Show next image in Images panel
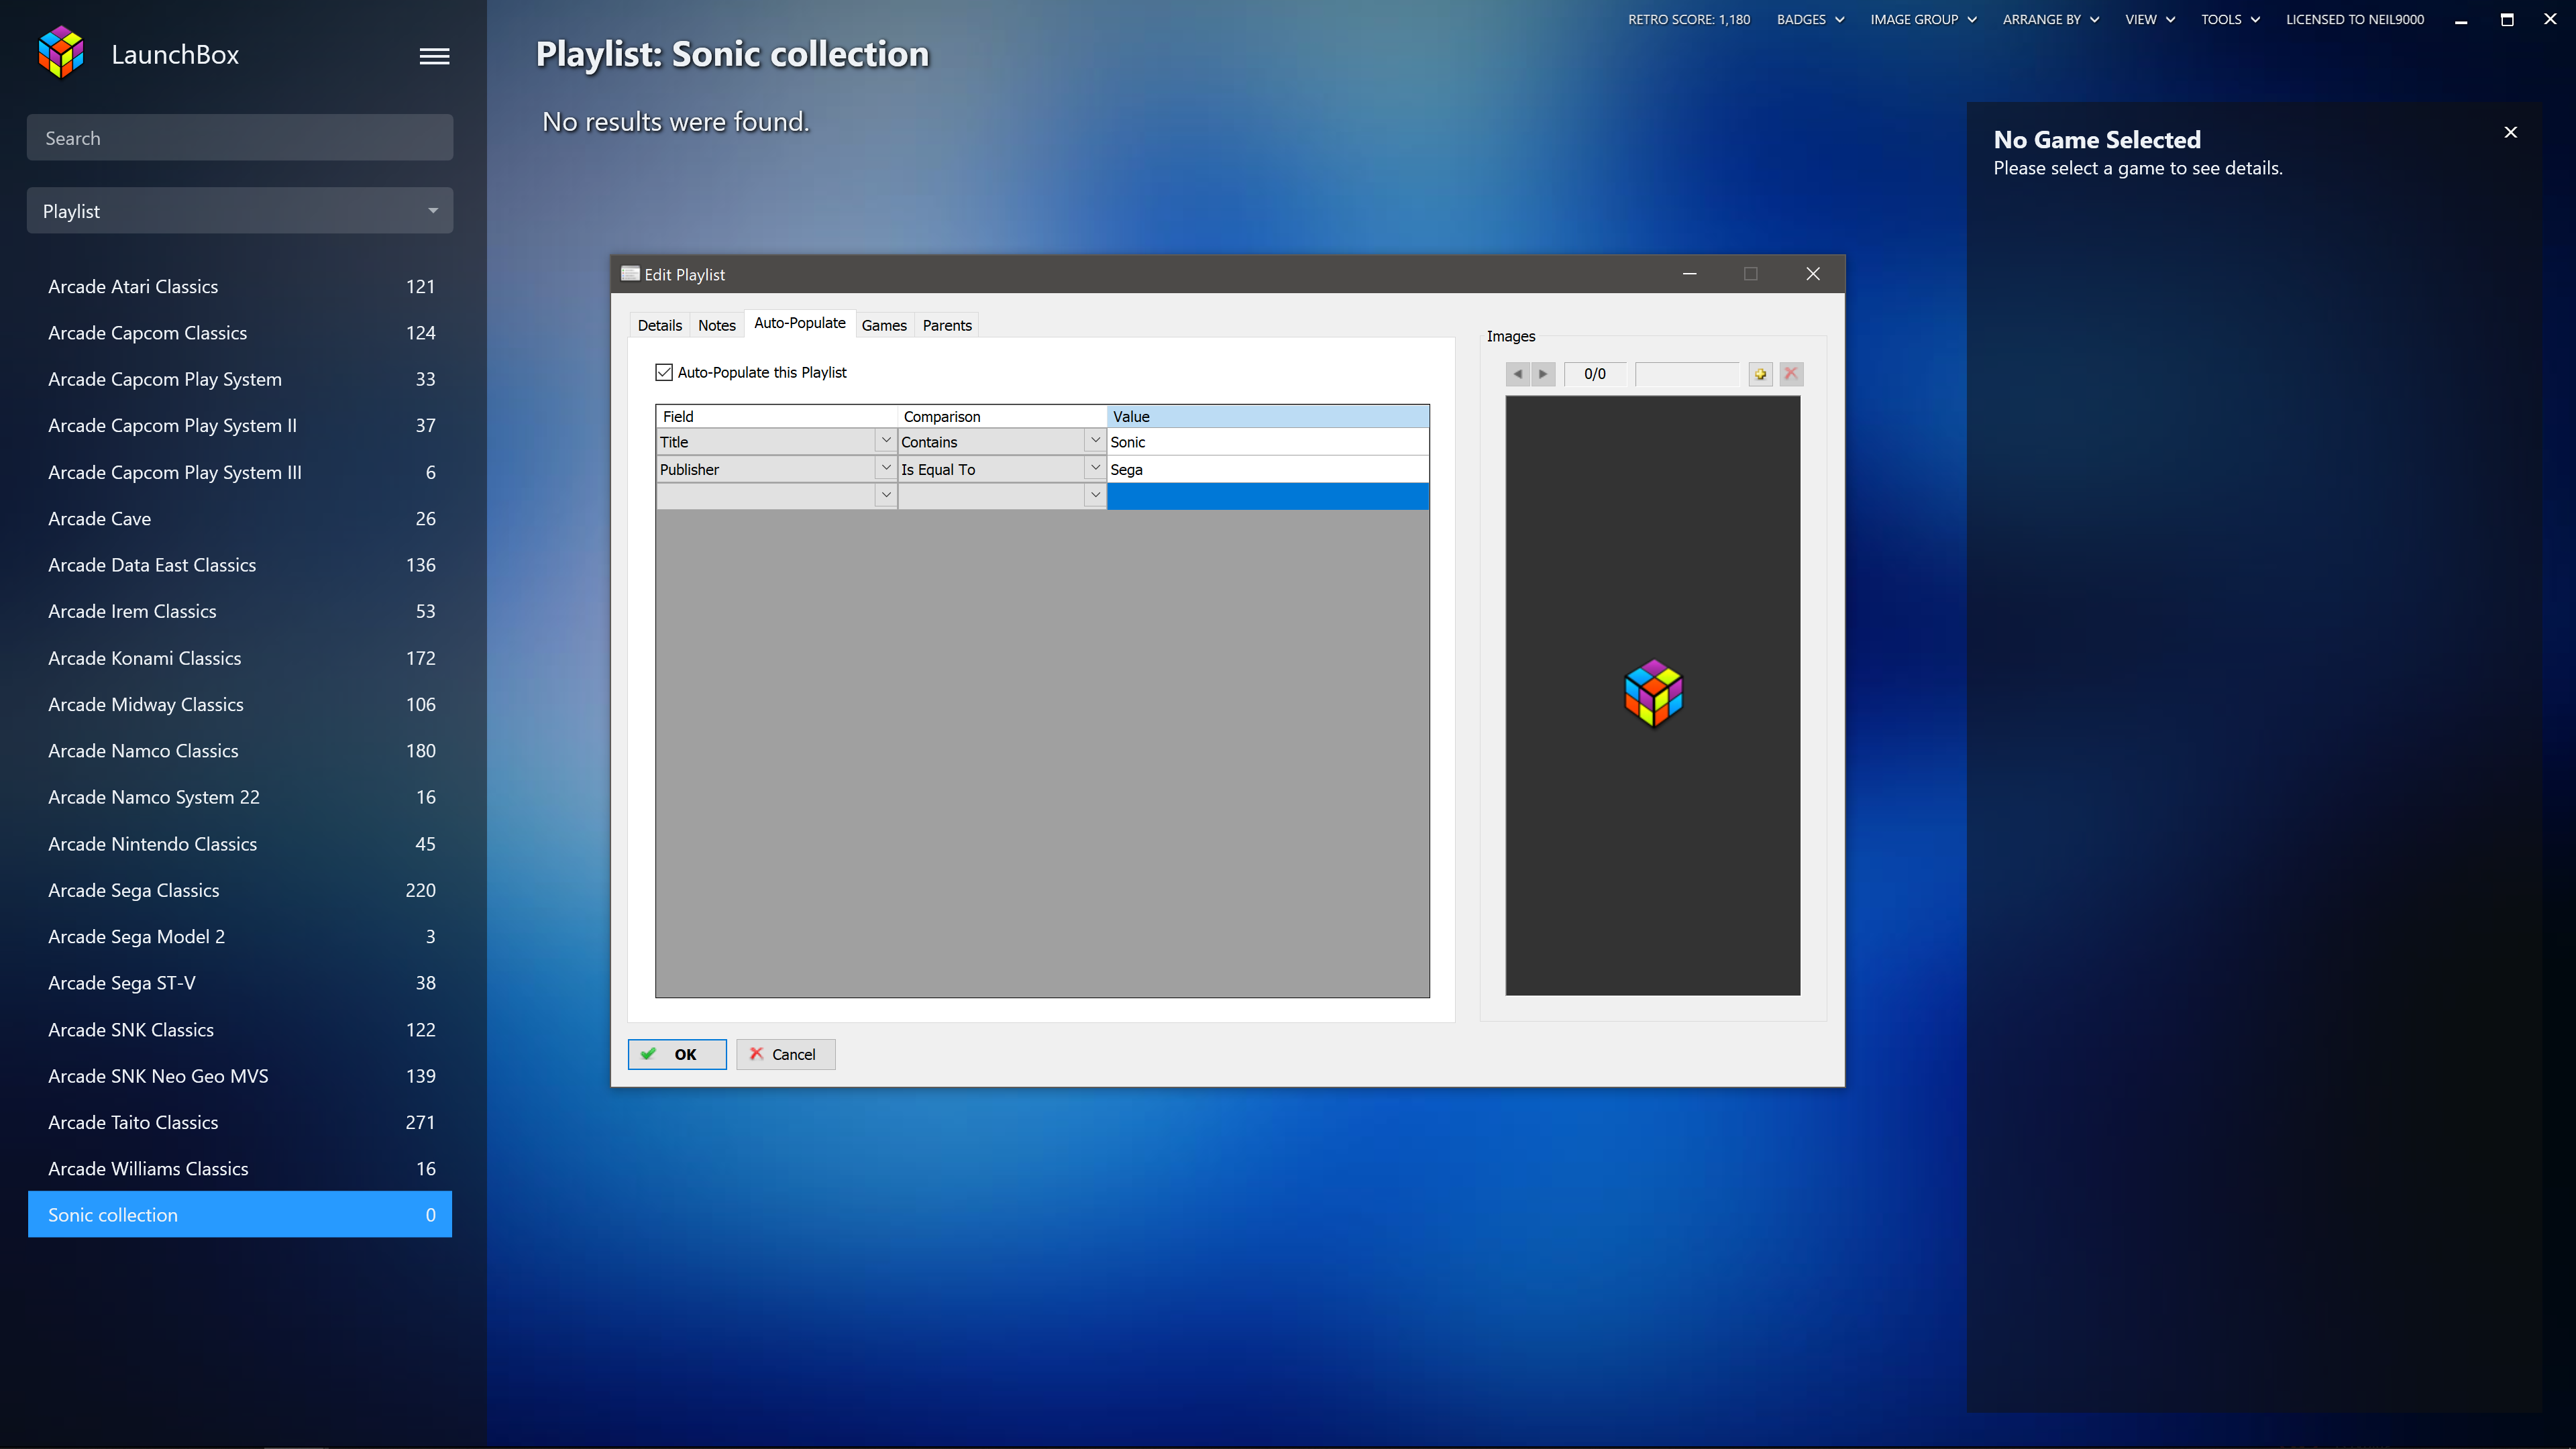The width and height of the screenshot is (2576, 1449). coord(1543,374)
